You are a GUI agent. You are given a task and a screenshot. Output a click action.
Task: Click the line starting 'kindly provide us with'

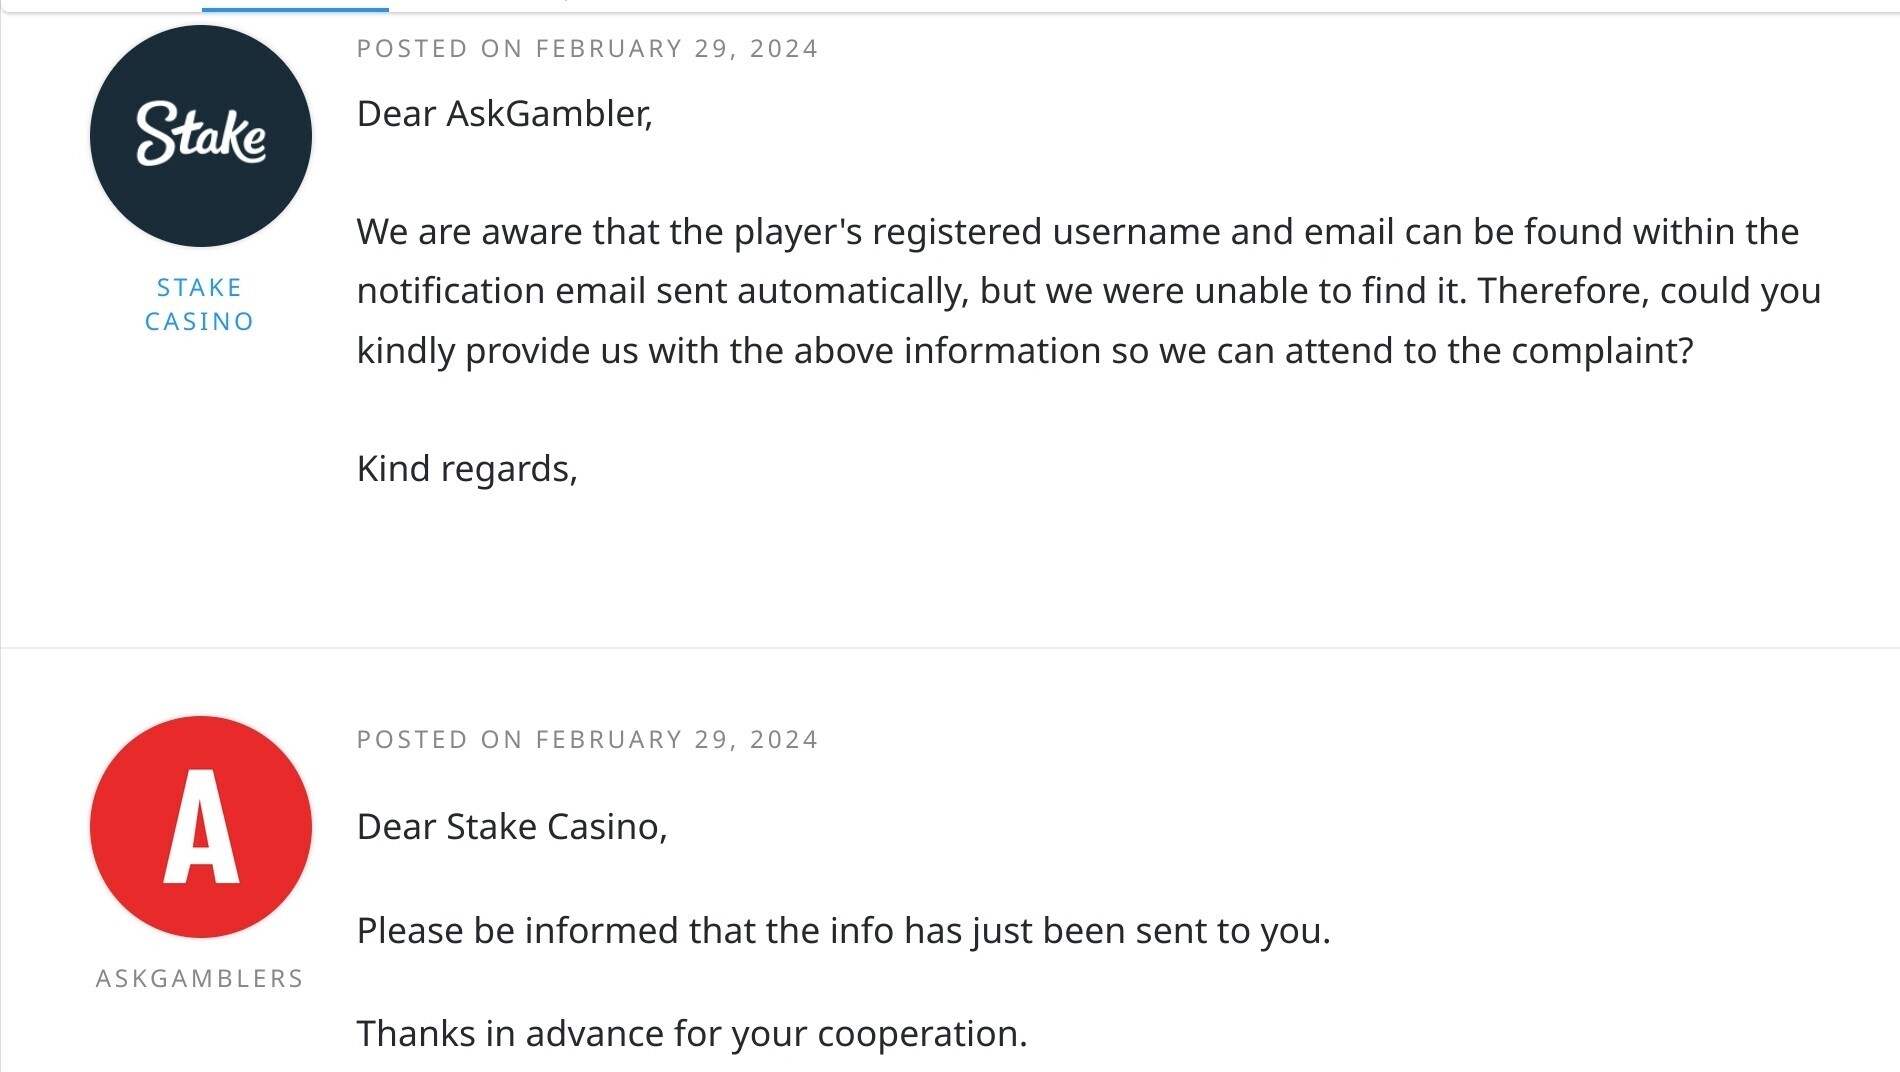(1025, 351)
